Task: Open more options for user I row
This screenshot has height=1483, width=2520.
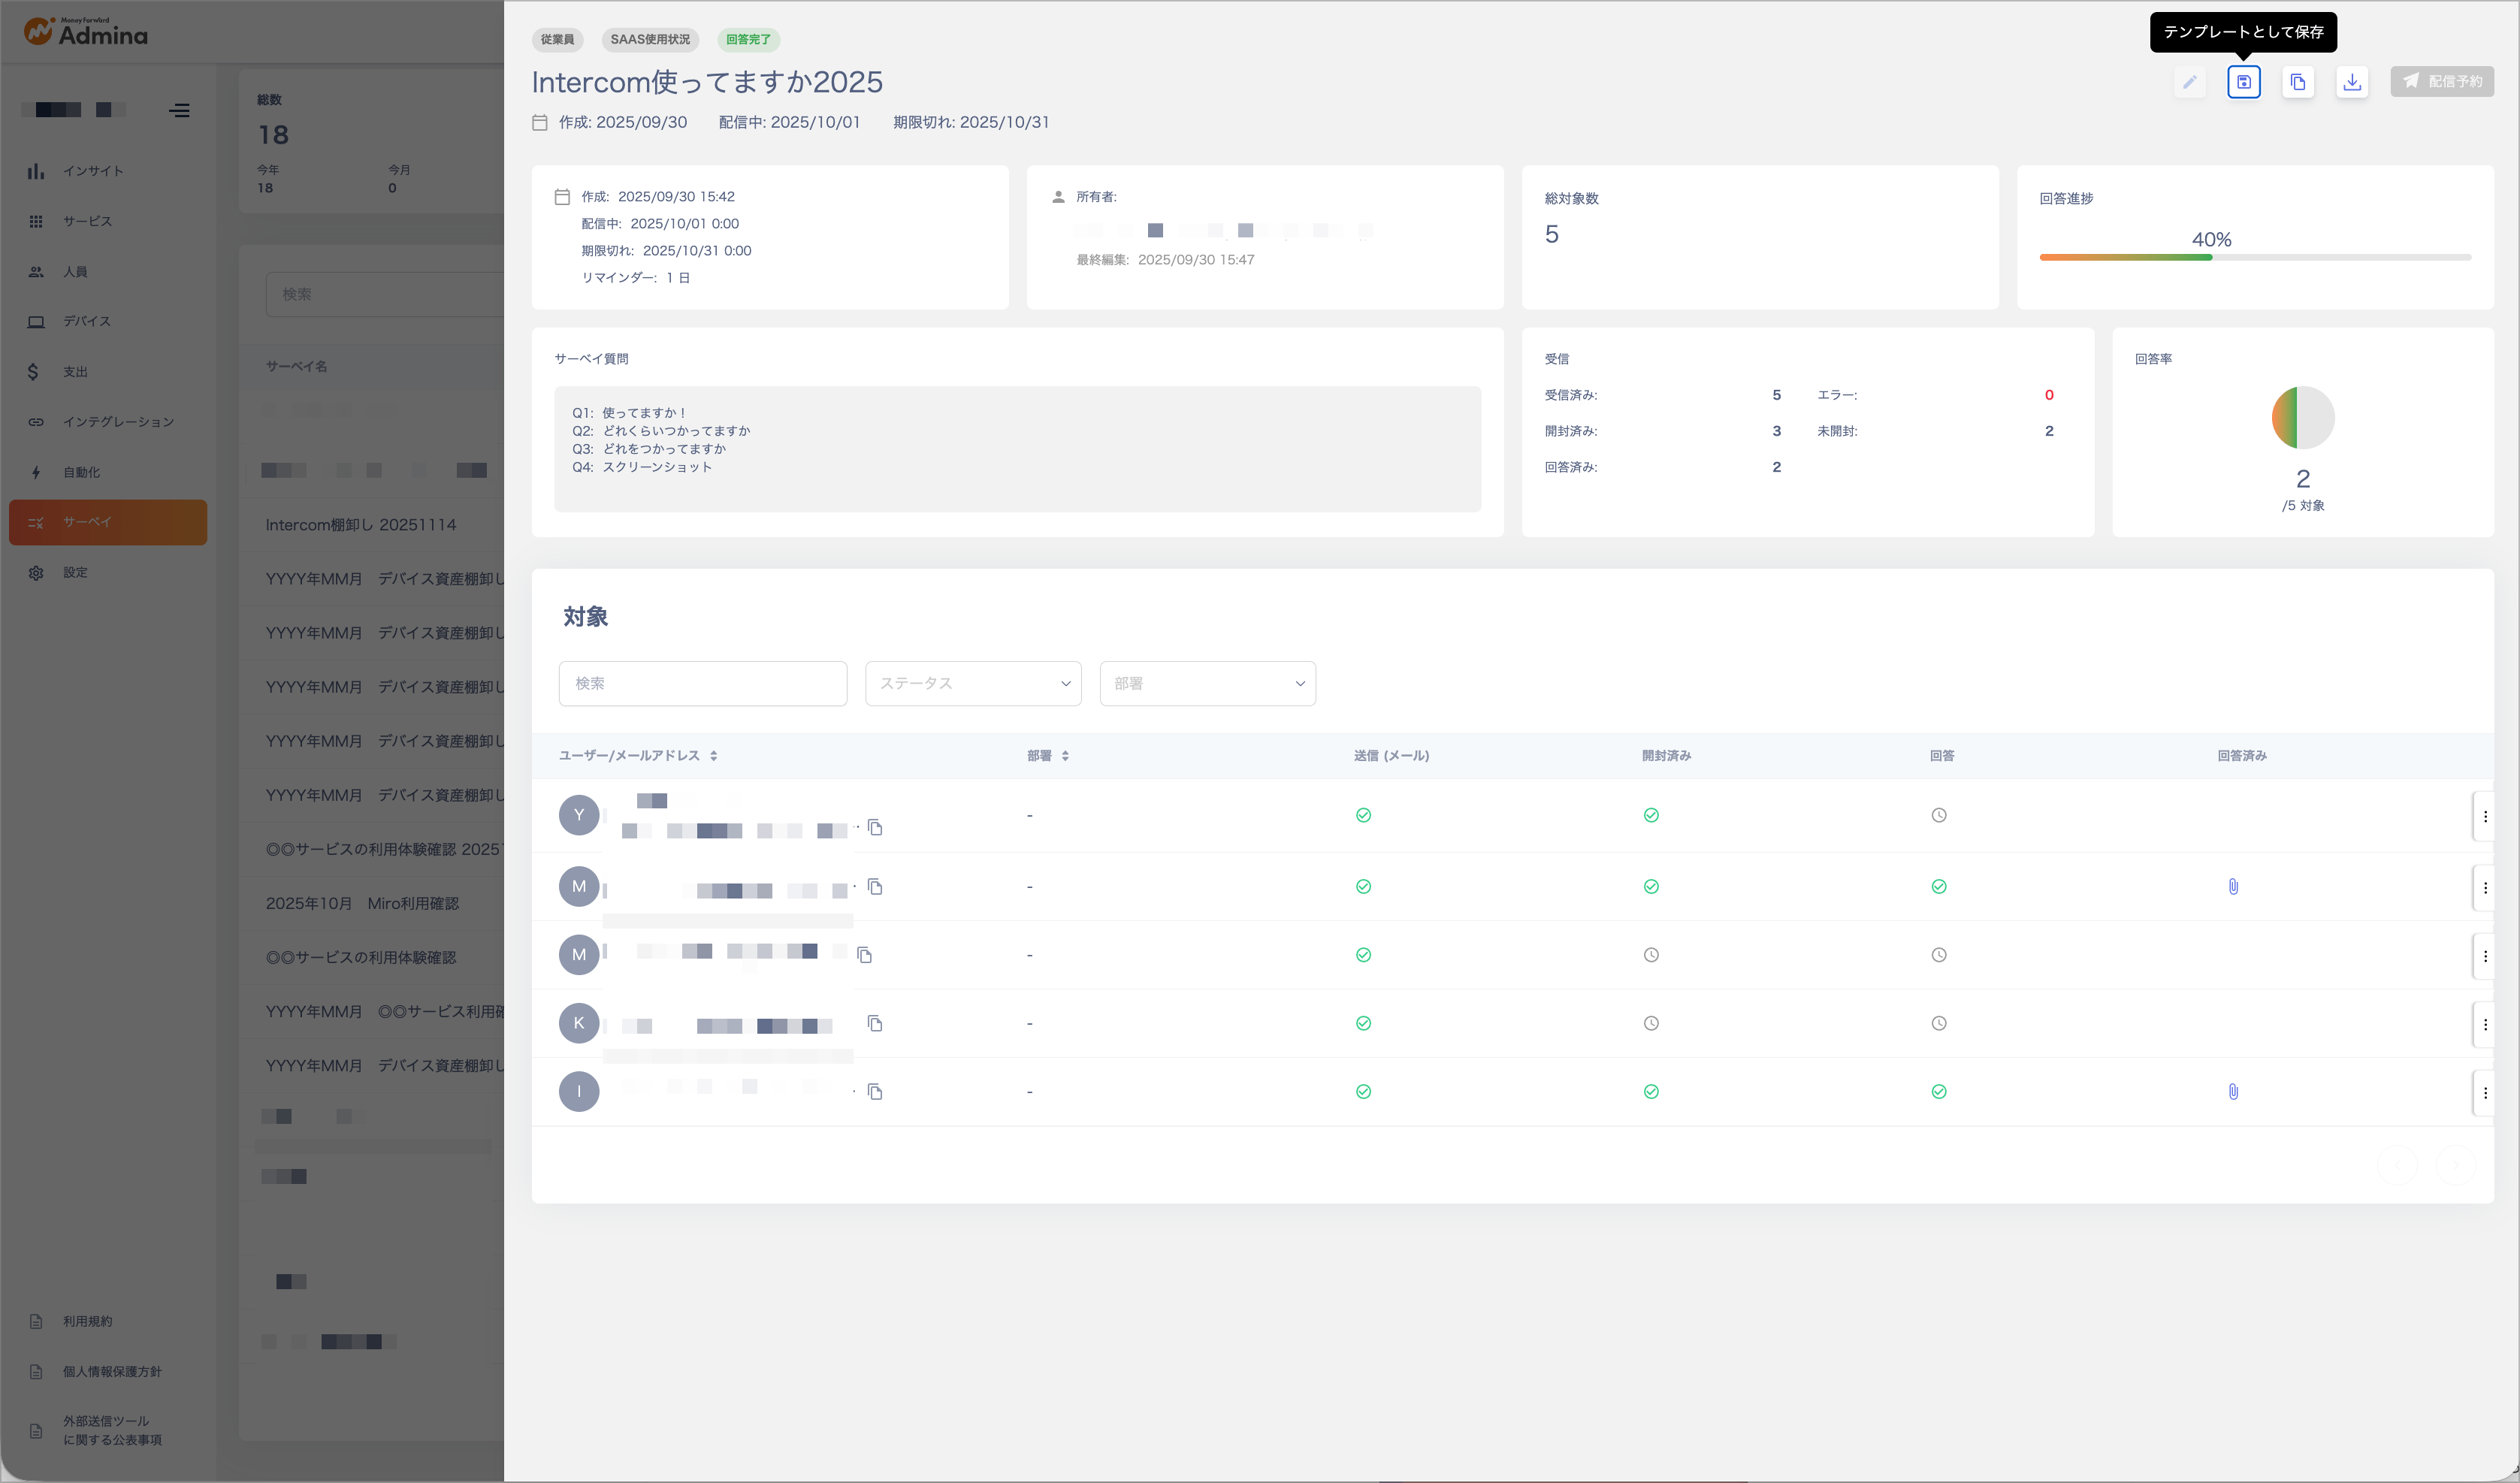Action: [x=2485, y=1092]
